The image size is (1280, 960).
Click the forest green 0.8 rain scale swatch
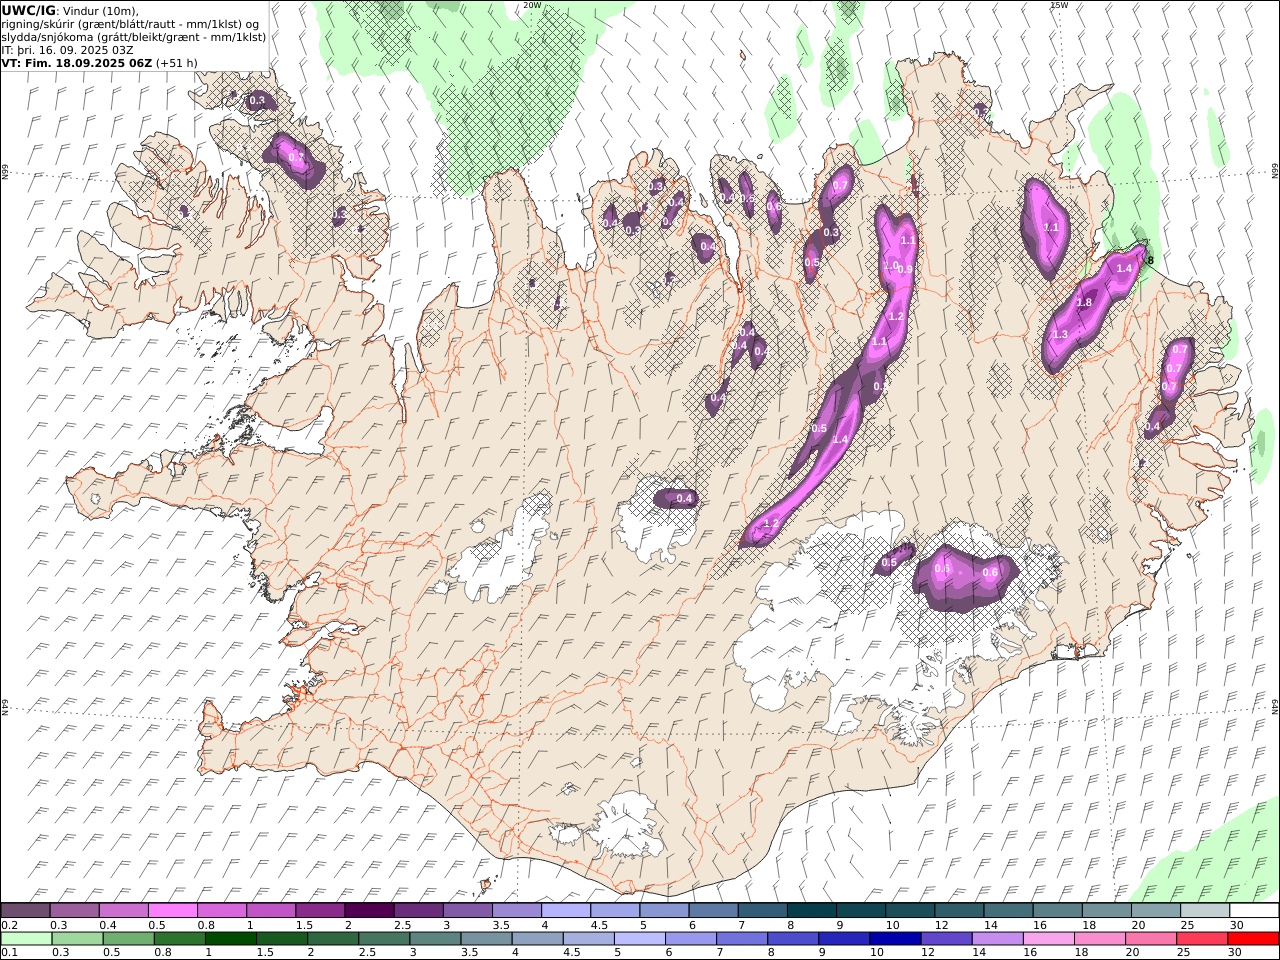pyautogui.click(x=180, y=939)
